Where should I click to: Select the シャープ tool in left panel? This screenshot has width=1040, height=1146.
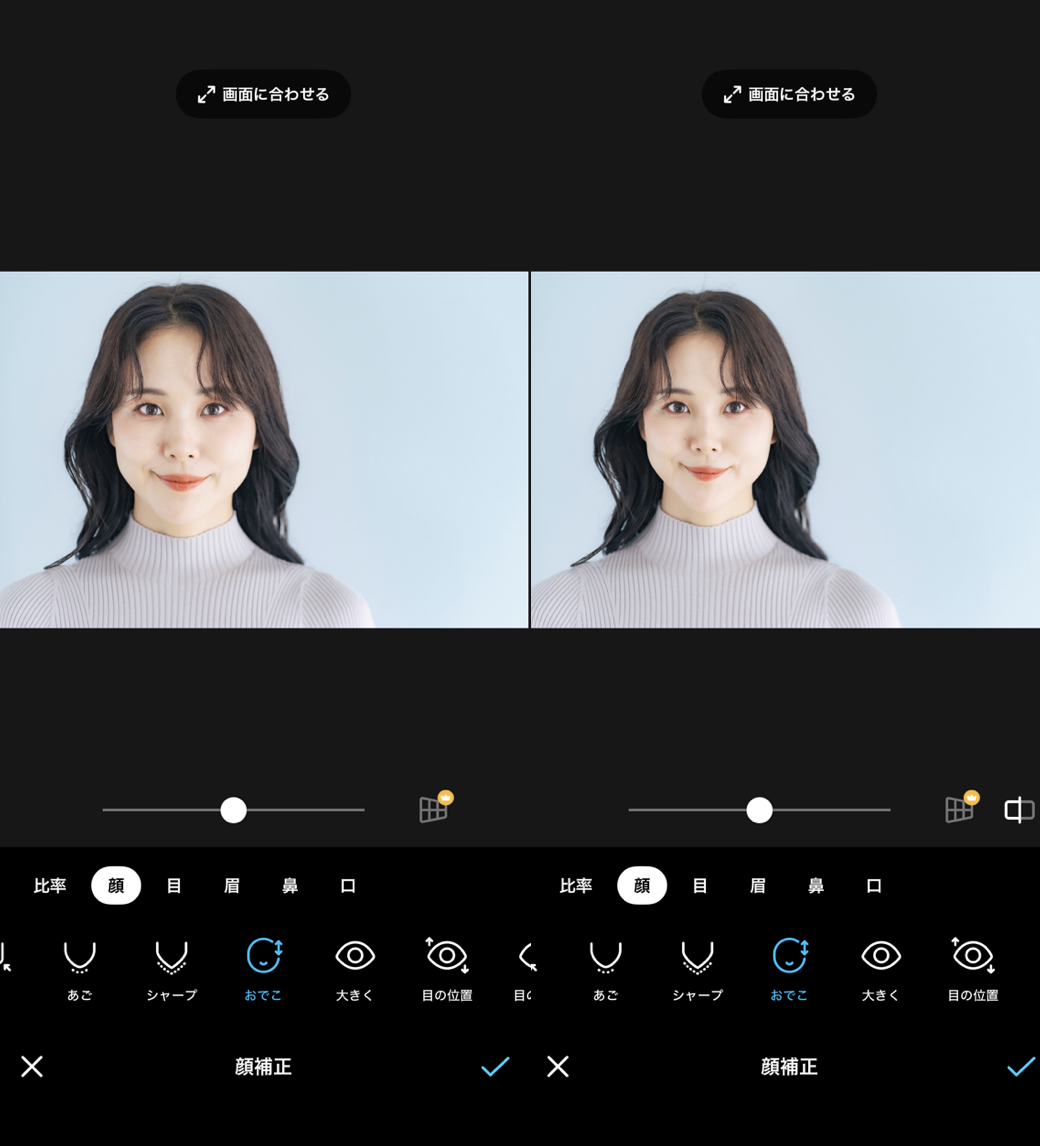tap(171, 967)
